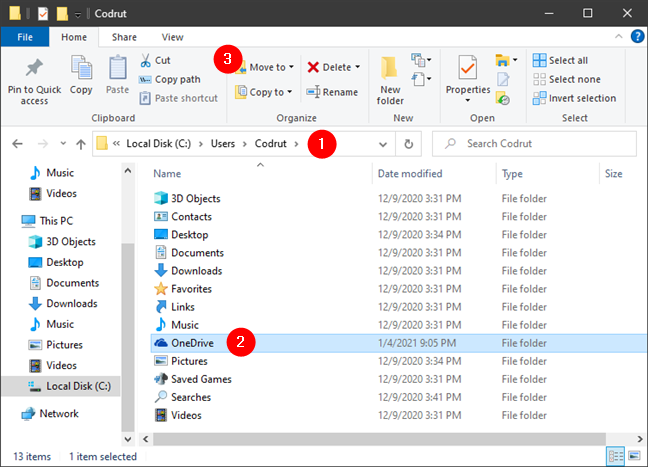Screen dimensions: 648x467
Task: Click the History icon in Open group
Action: pos(503,98)
